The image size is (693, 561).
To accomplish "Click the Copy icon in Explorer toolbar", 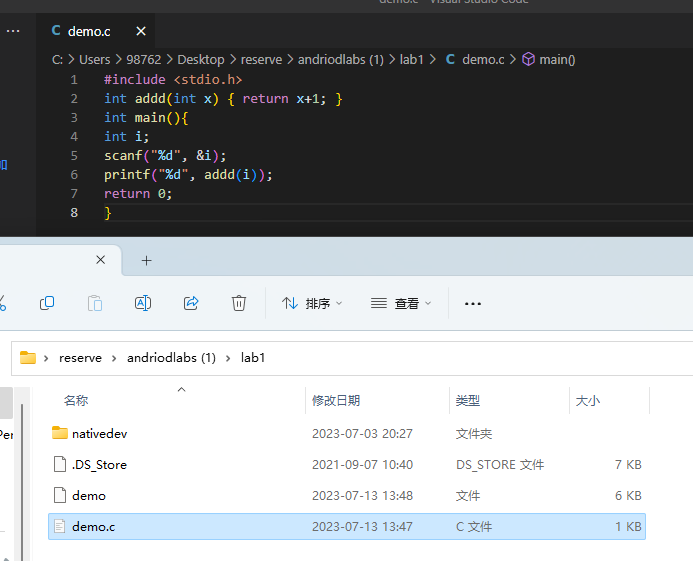I will point(47,303).
